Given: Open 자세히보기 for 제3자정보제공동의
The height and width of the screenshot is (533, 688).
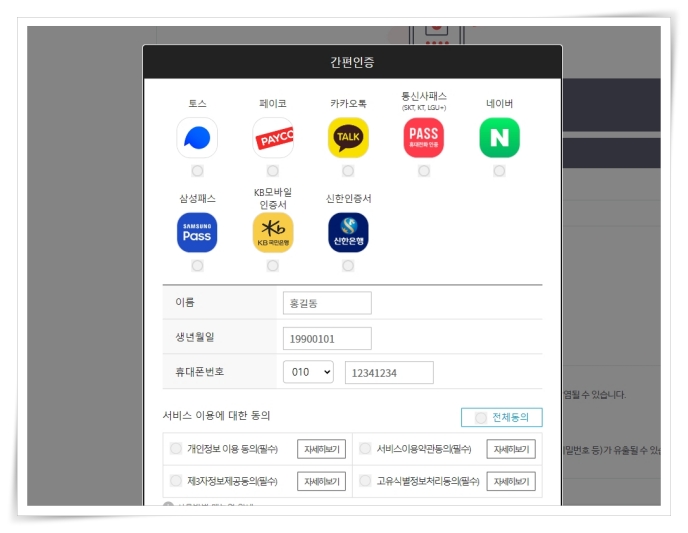Looking at the screenshot, I should click(322, 481).
